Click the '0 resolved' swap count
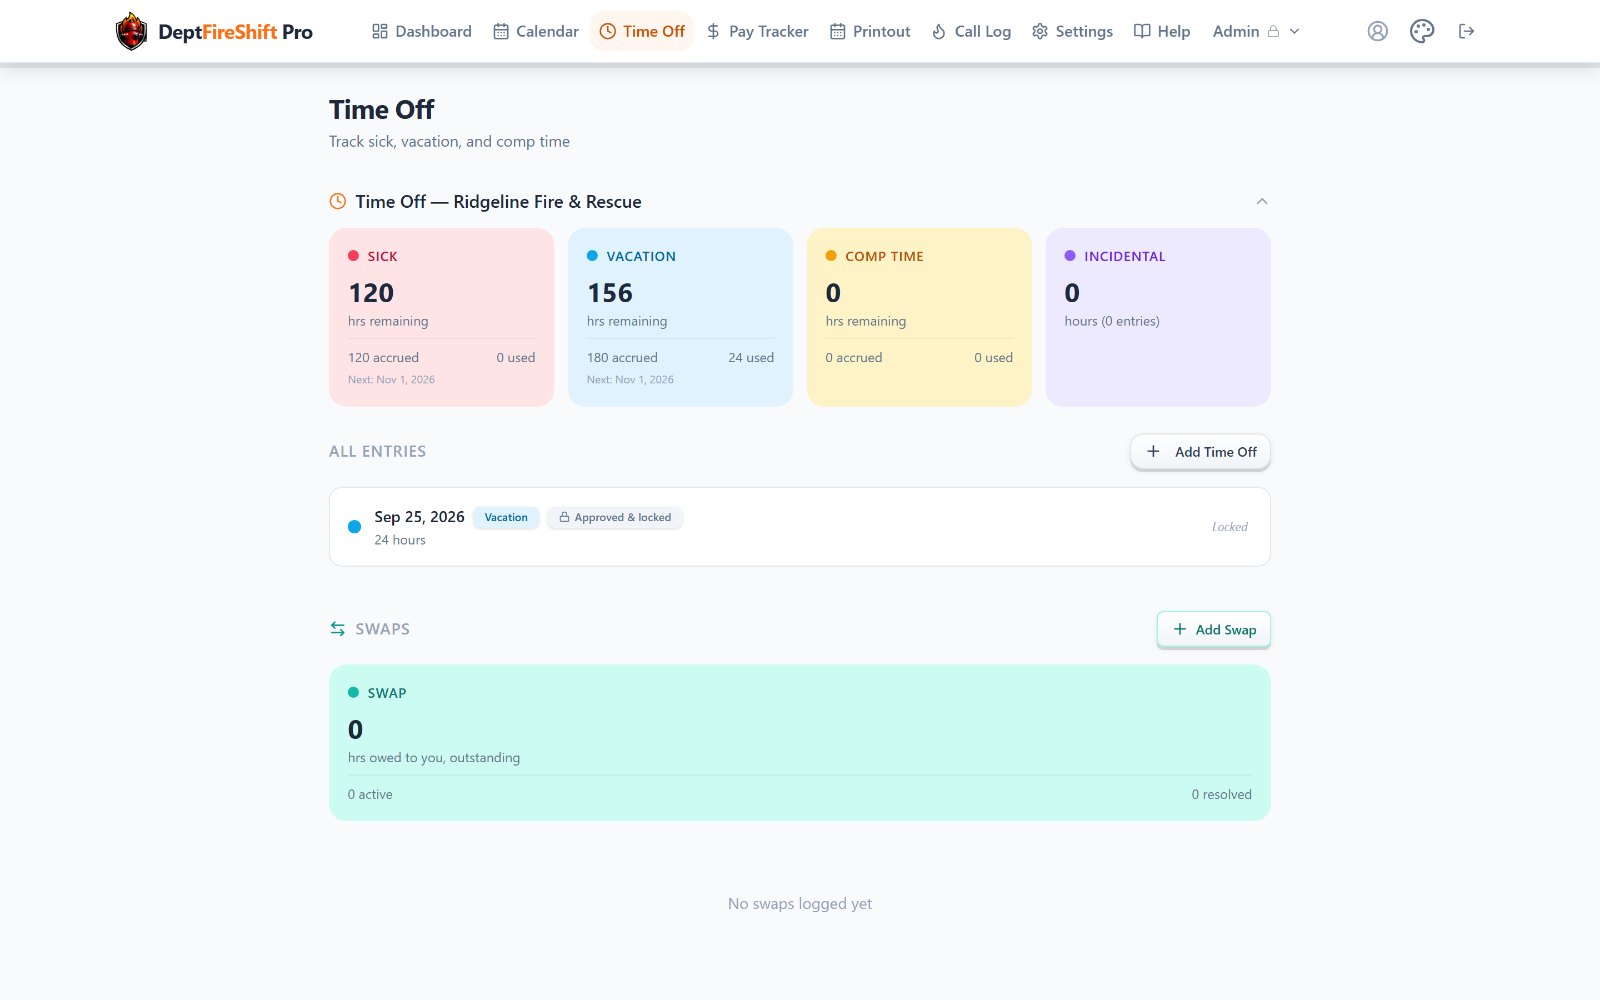Screen dimensions: 1600x1000 (x=1221, y=794)
